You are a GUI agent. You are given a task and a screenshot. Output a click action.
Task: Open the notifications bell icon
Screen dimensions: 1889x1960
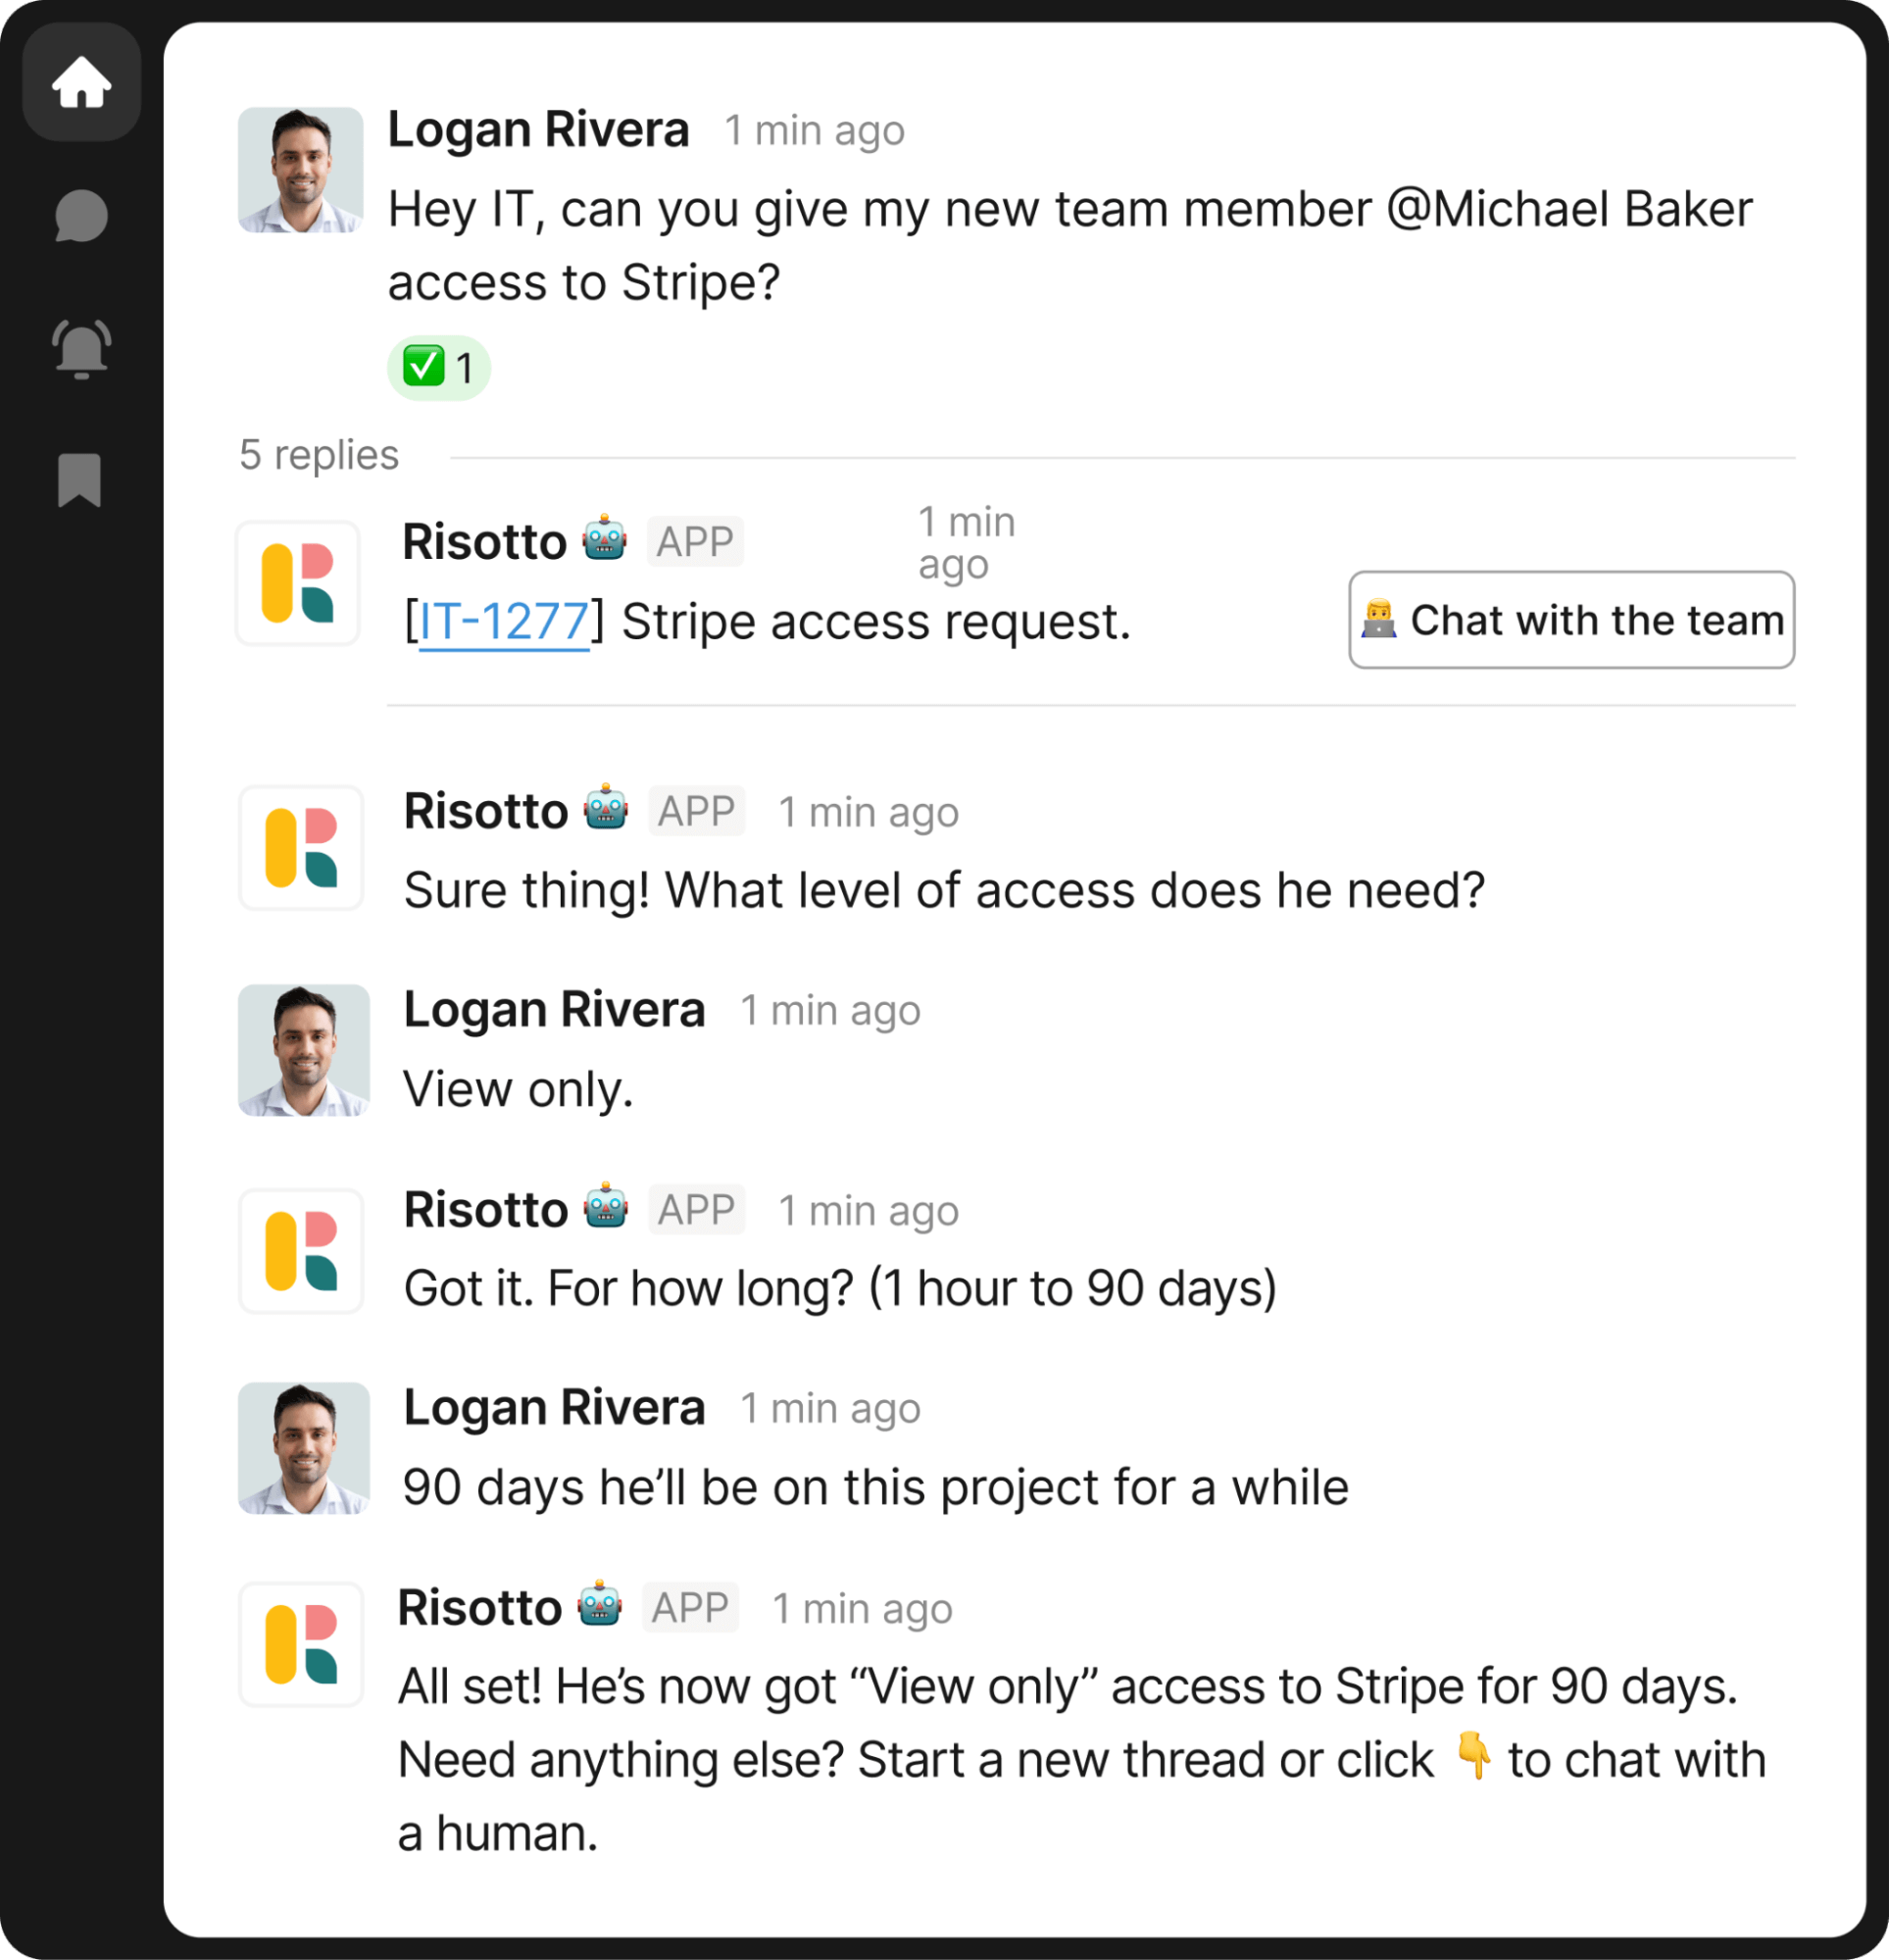81,349
